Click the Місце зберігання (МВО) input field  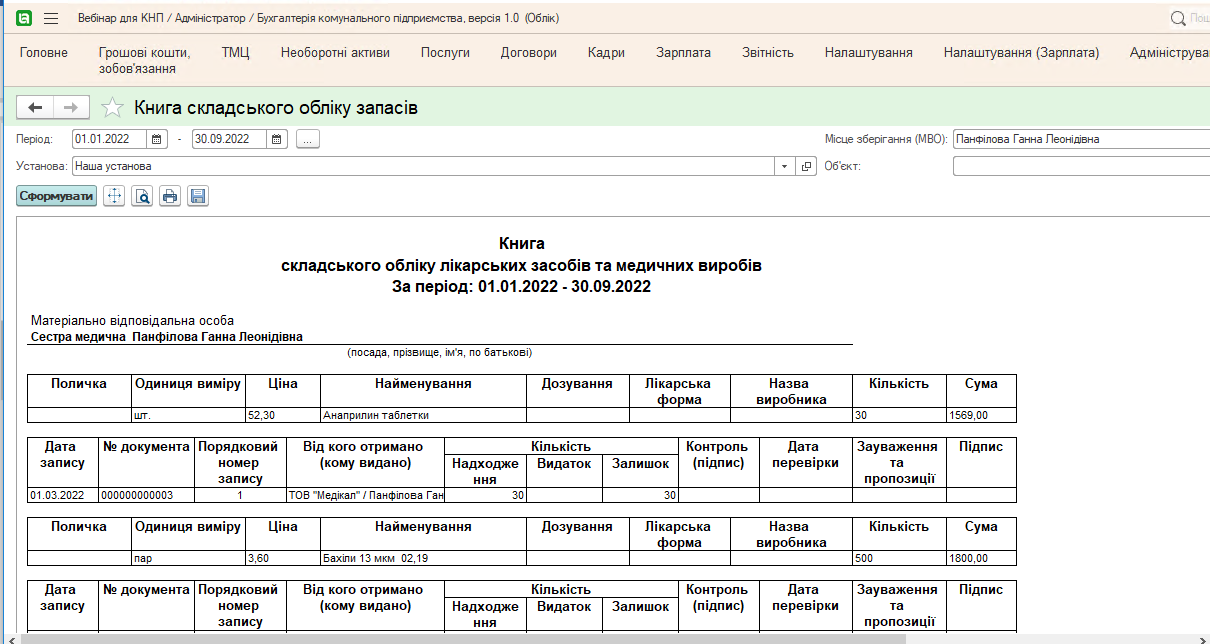1080,139
